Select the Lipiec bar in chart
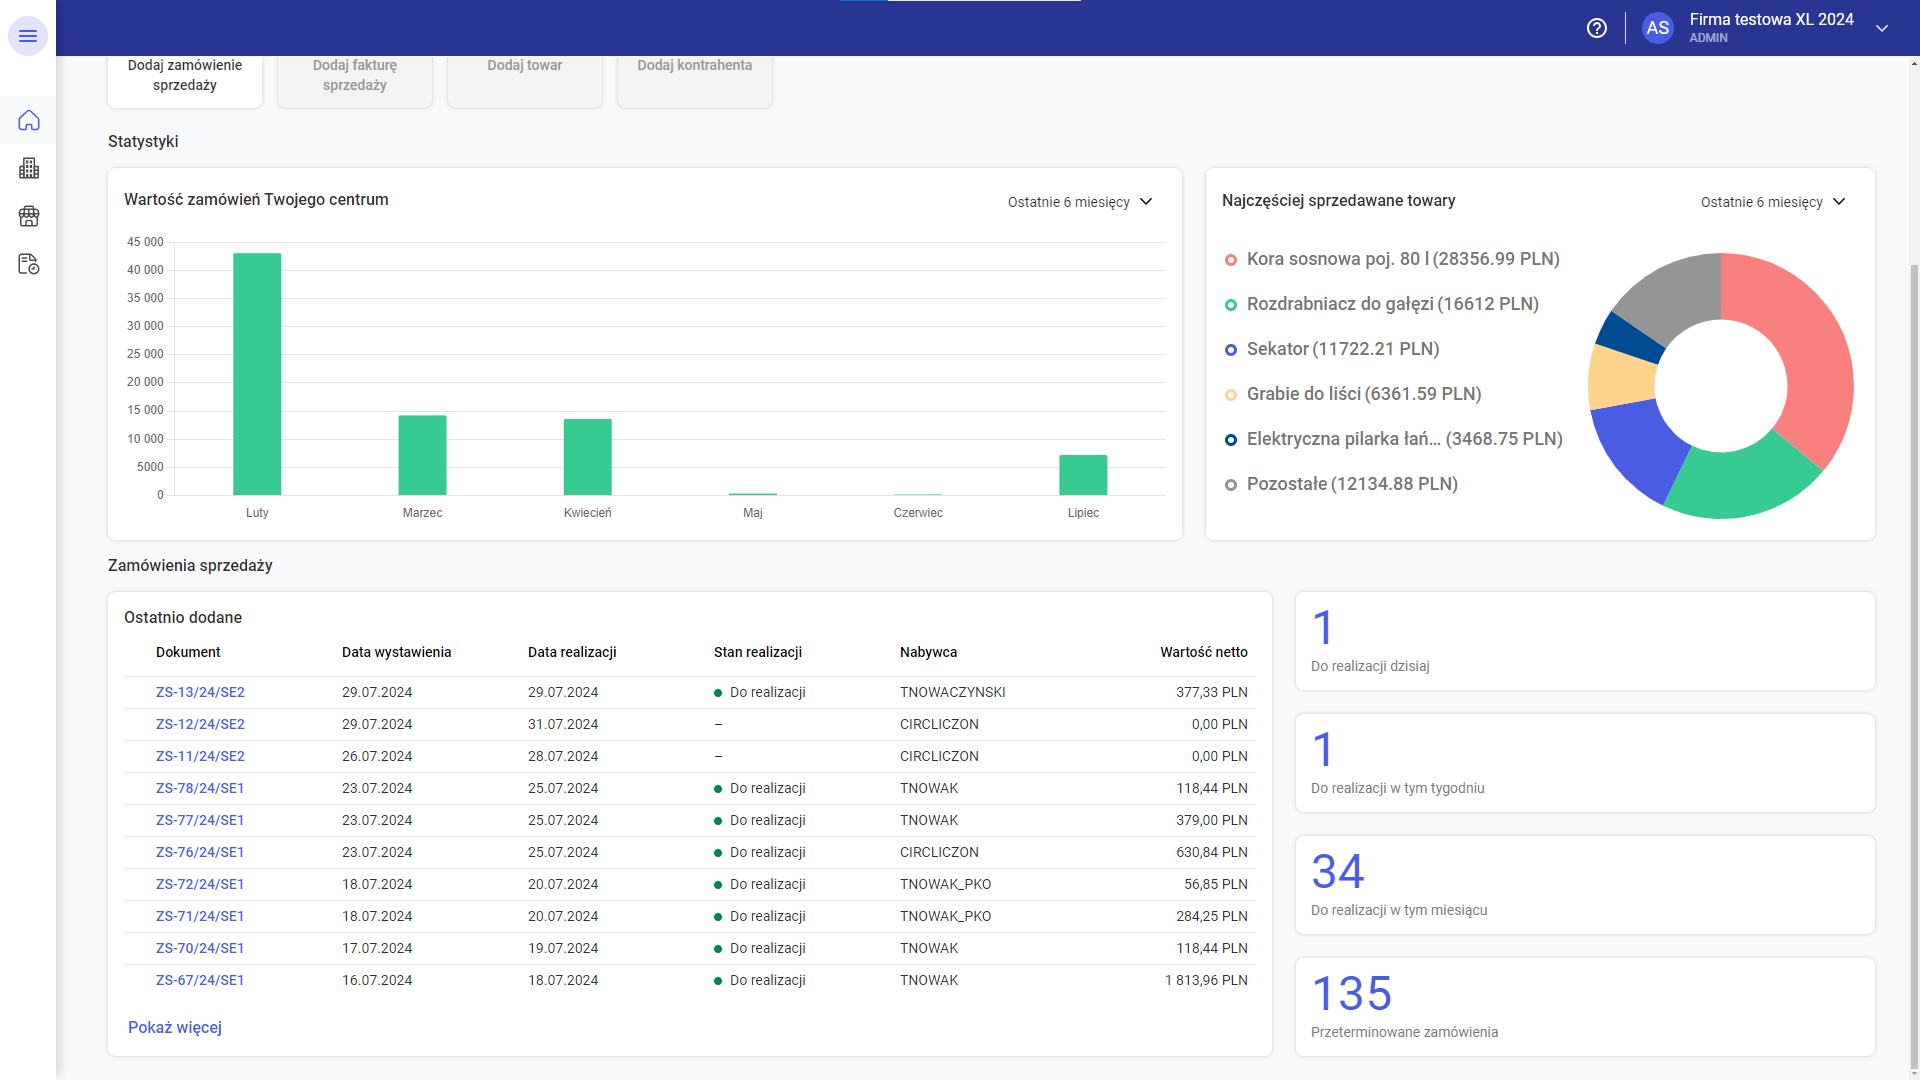Viewport: 1920px width, 1080px height. (1083, 475)
